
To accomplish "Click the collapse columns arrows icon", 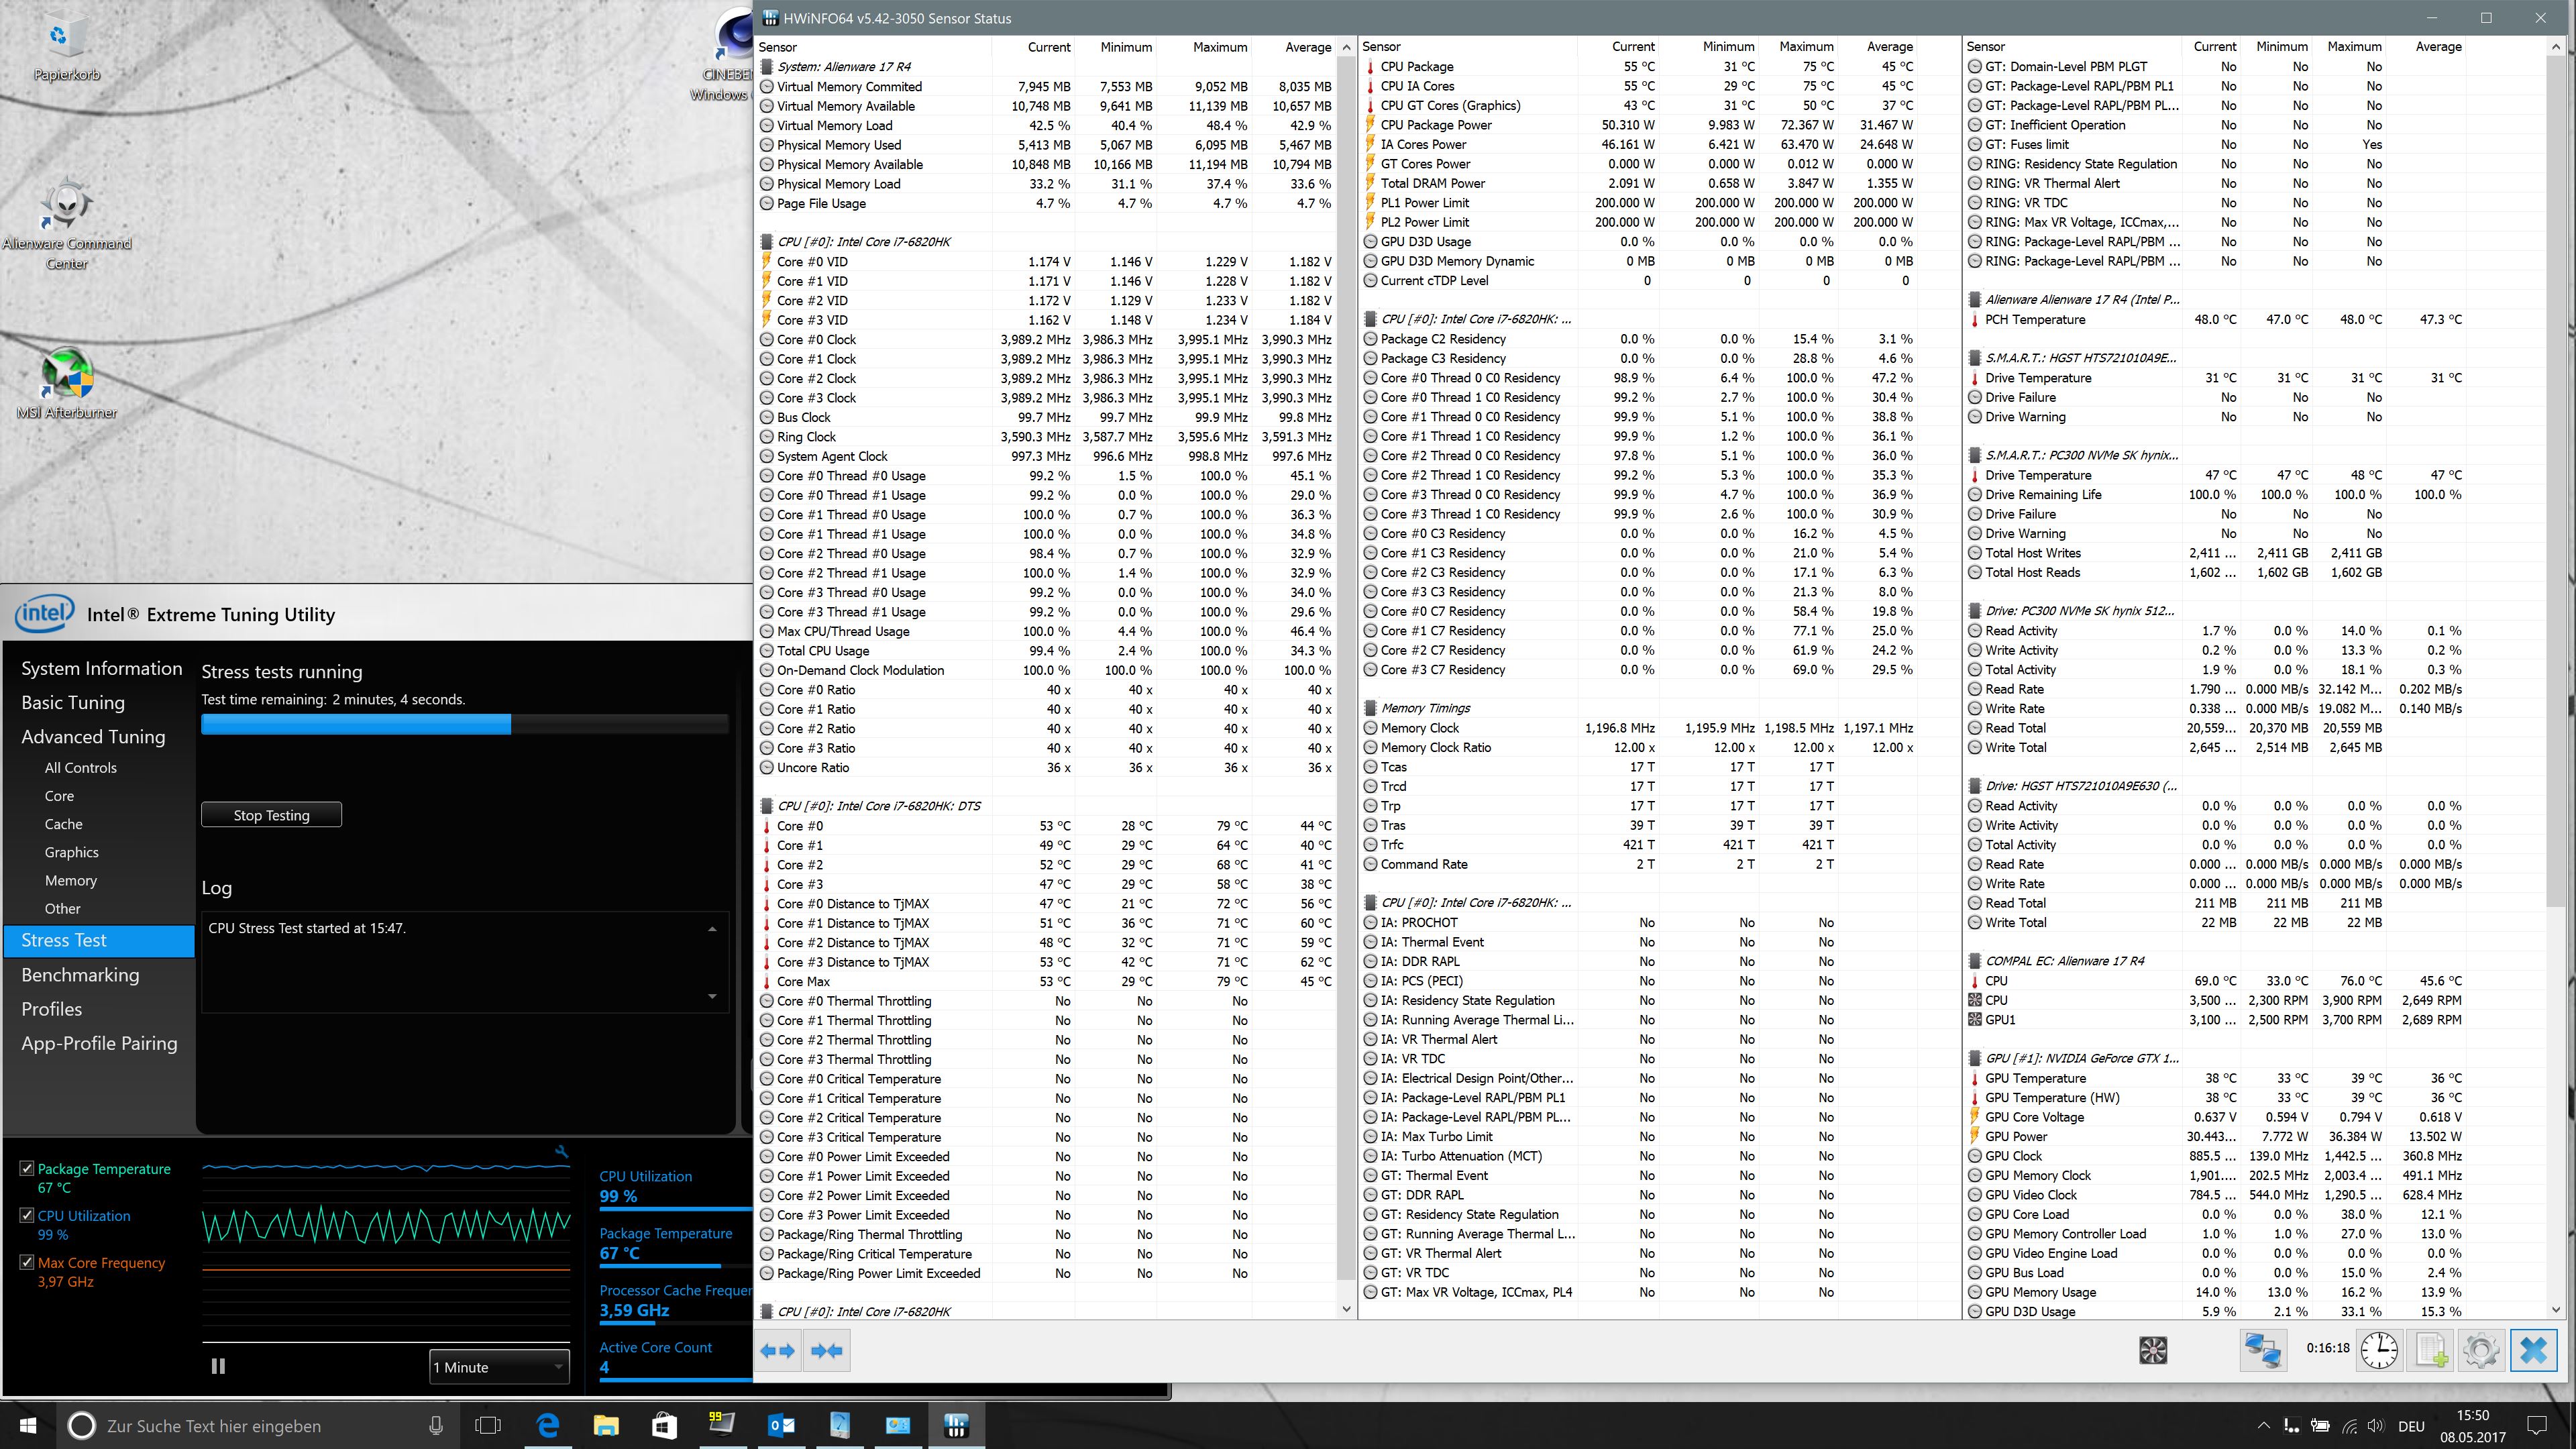I will [826, 1351].
